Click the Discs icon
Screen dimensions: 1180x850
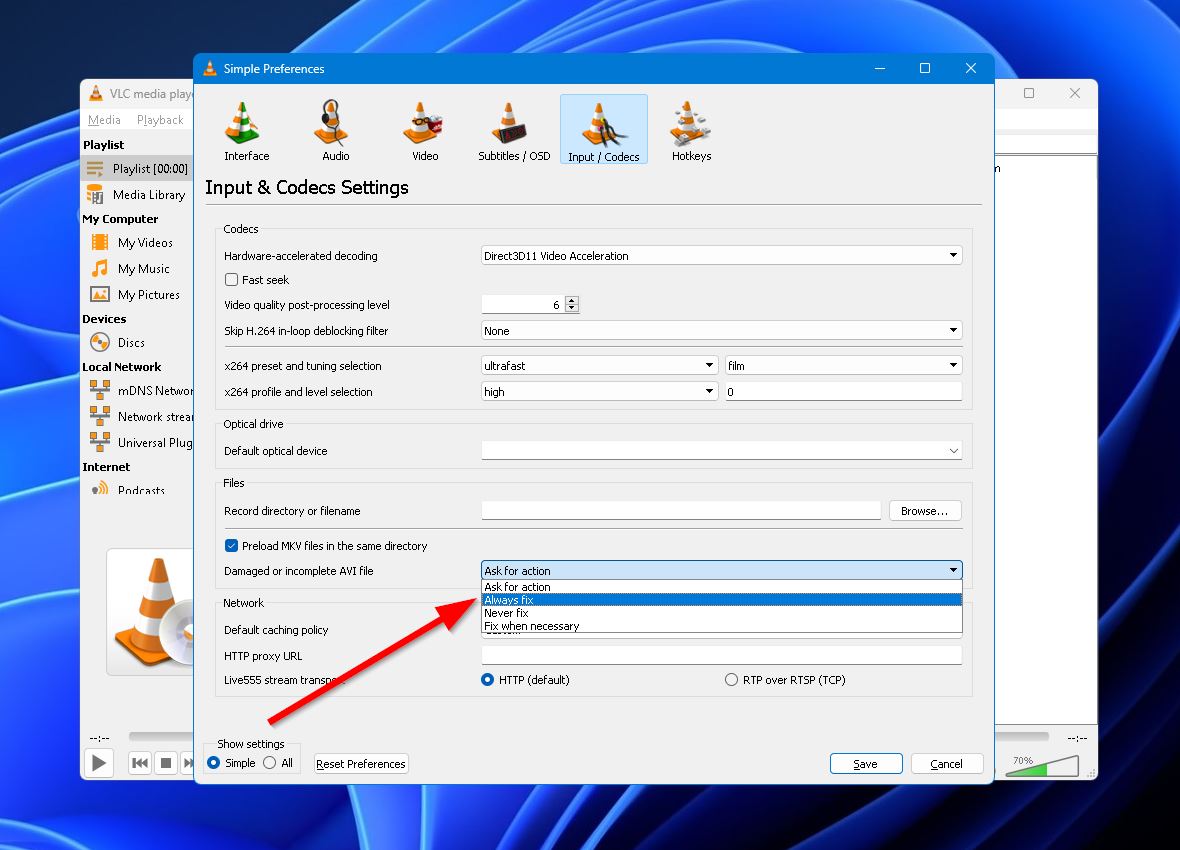99,343
